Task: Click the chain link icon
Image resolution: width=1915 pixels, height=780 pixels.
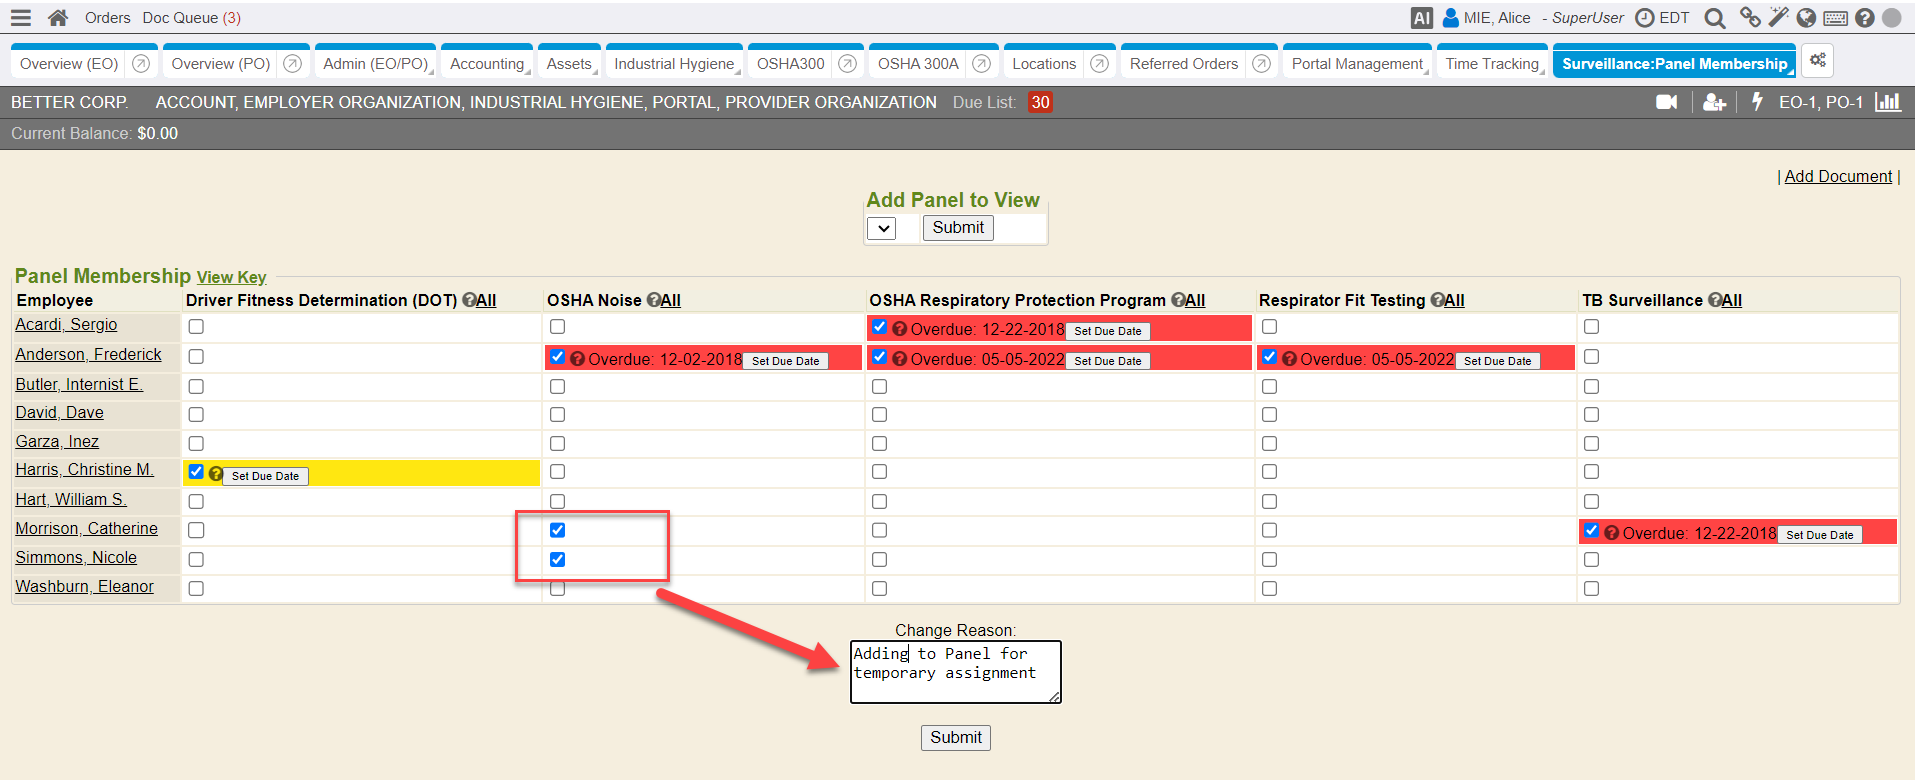Action: point(1750,18)
